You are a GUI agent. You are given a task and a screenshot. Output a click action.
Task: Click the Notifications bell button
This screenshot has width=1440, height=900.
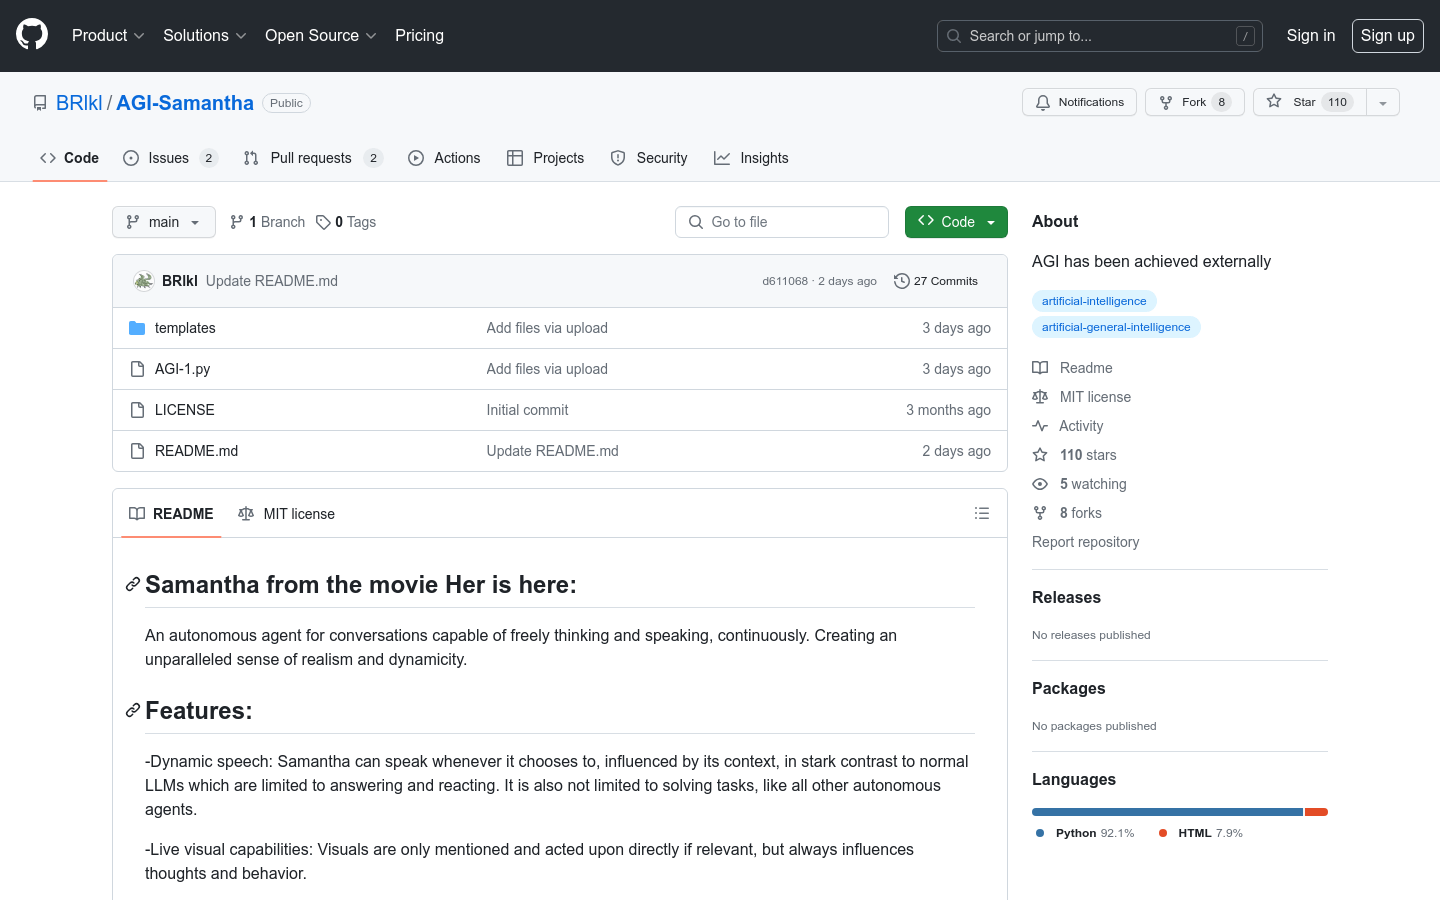(x=1079, y=102)
